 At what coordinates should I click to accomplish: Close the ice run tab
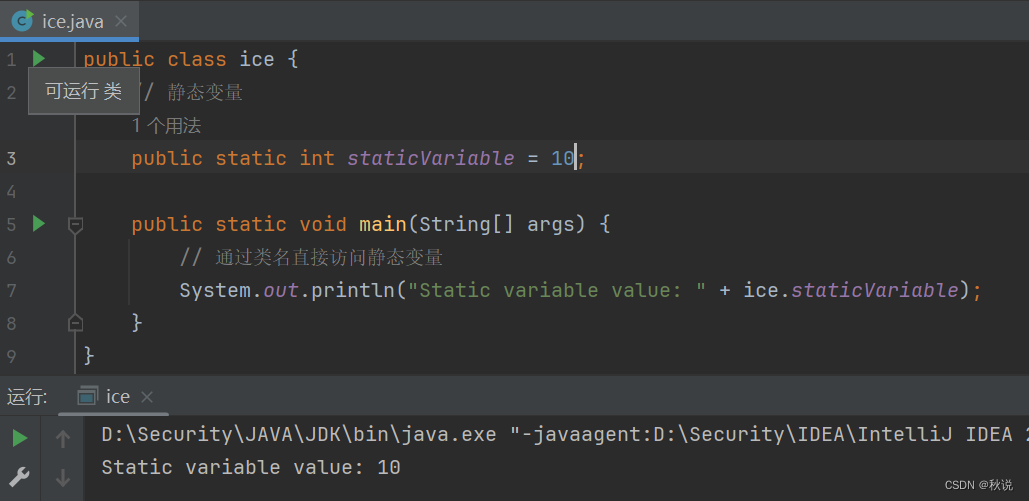tap(147, 397)
